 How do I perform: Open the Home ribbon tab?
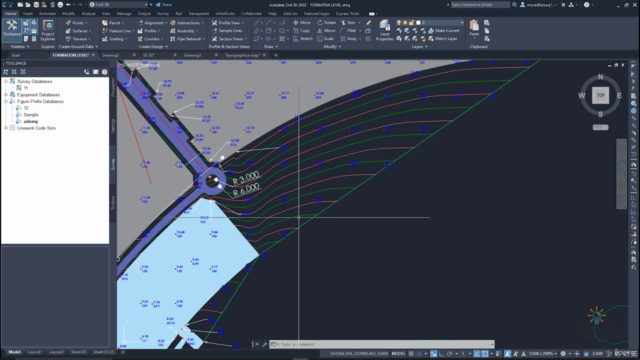pos(11,13)
